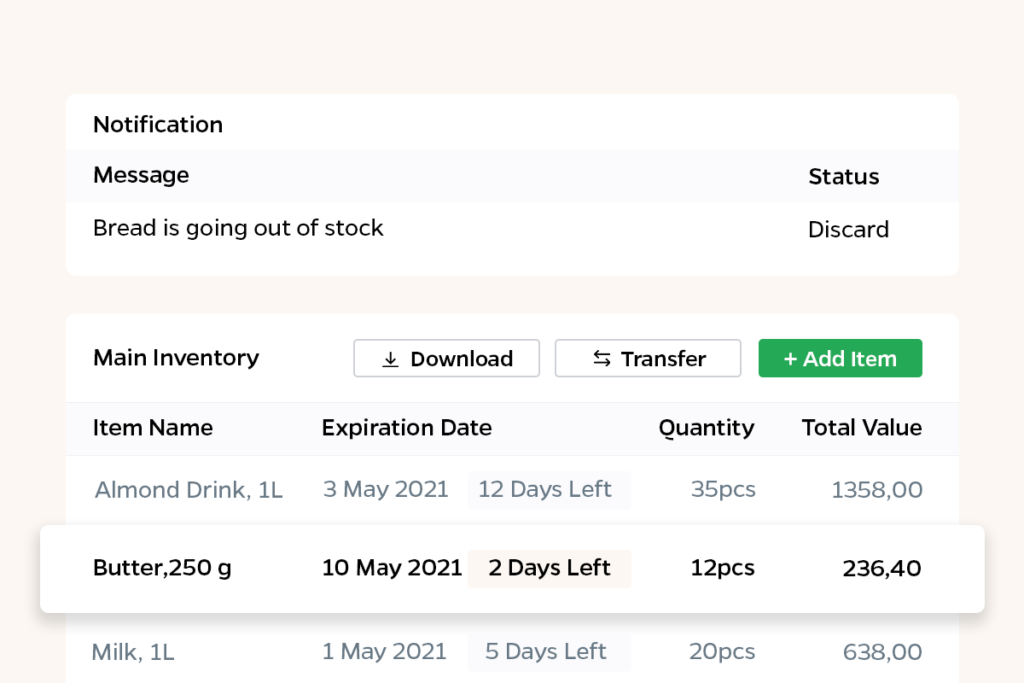This screenshot has width=1024, height=683.
Task: Sort by Quantity column header
Action: pyautogui.click(x=707, y=428)
